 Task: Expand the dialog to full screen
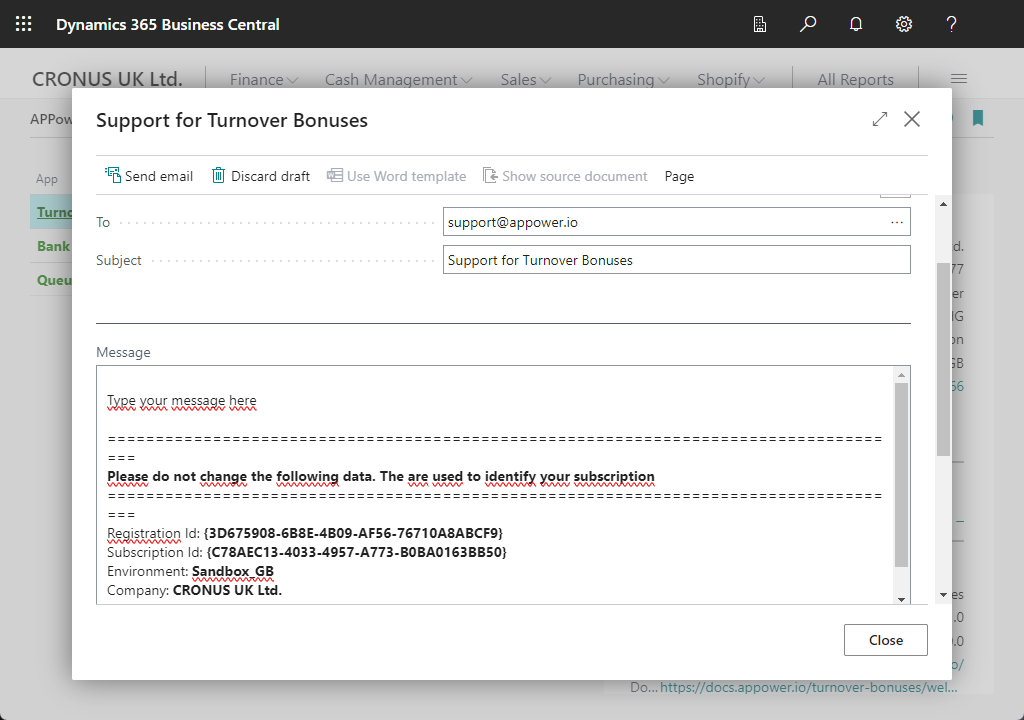(x=880, y=120)
